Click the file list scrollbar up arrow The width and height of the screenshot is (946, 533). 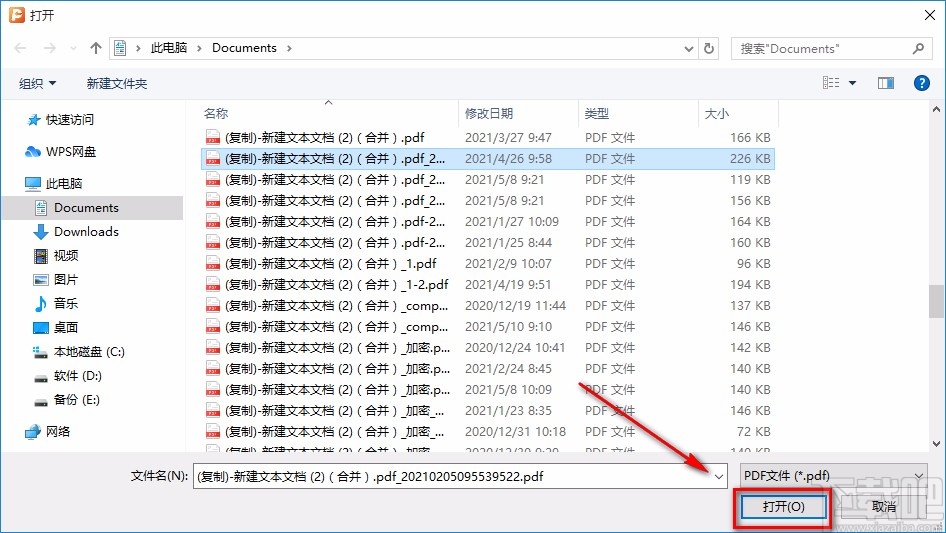(x=936, y=110)
